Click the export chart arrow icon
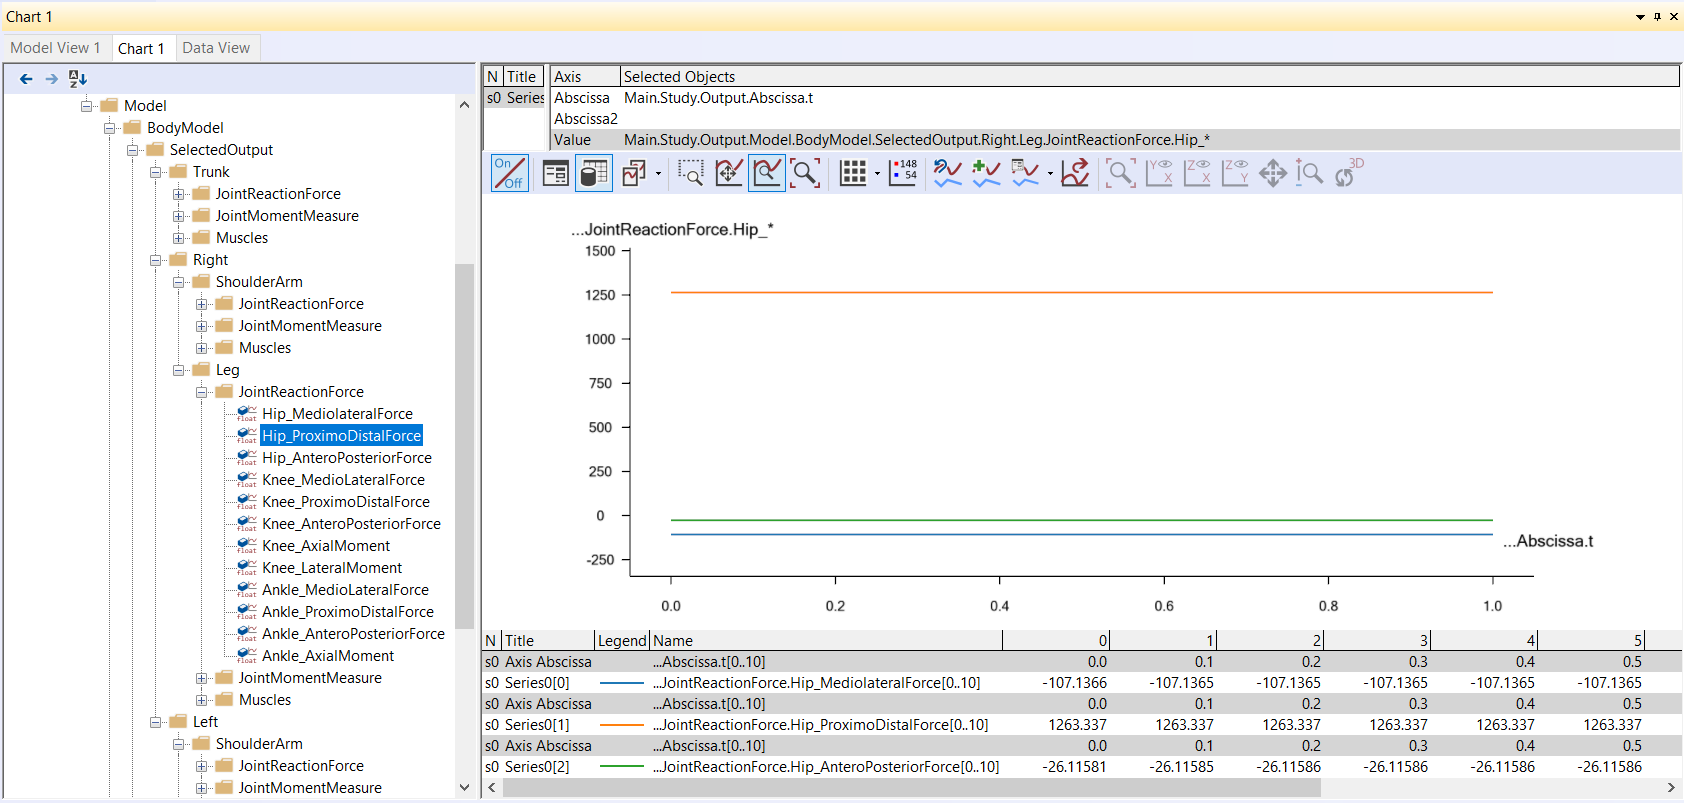Viewport: 1684px width, 803px height. [x=1076, y=173]
